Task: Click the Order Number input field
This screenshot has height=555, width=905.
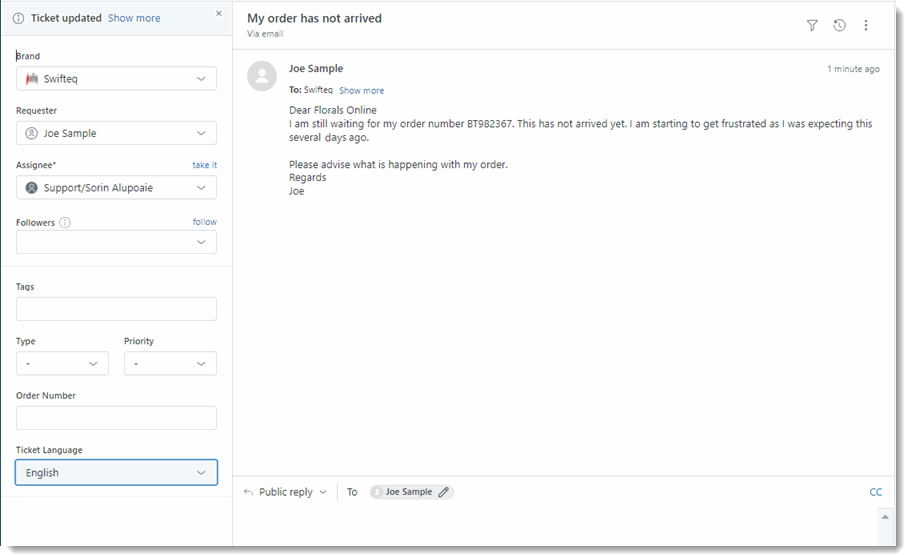Action: pyautogui.click(x=117, y=418)
